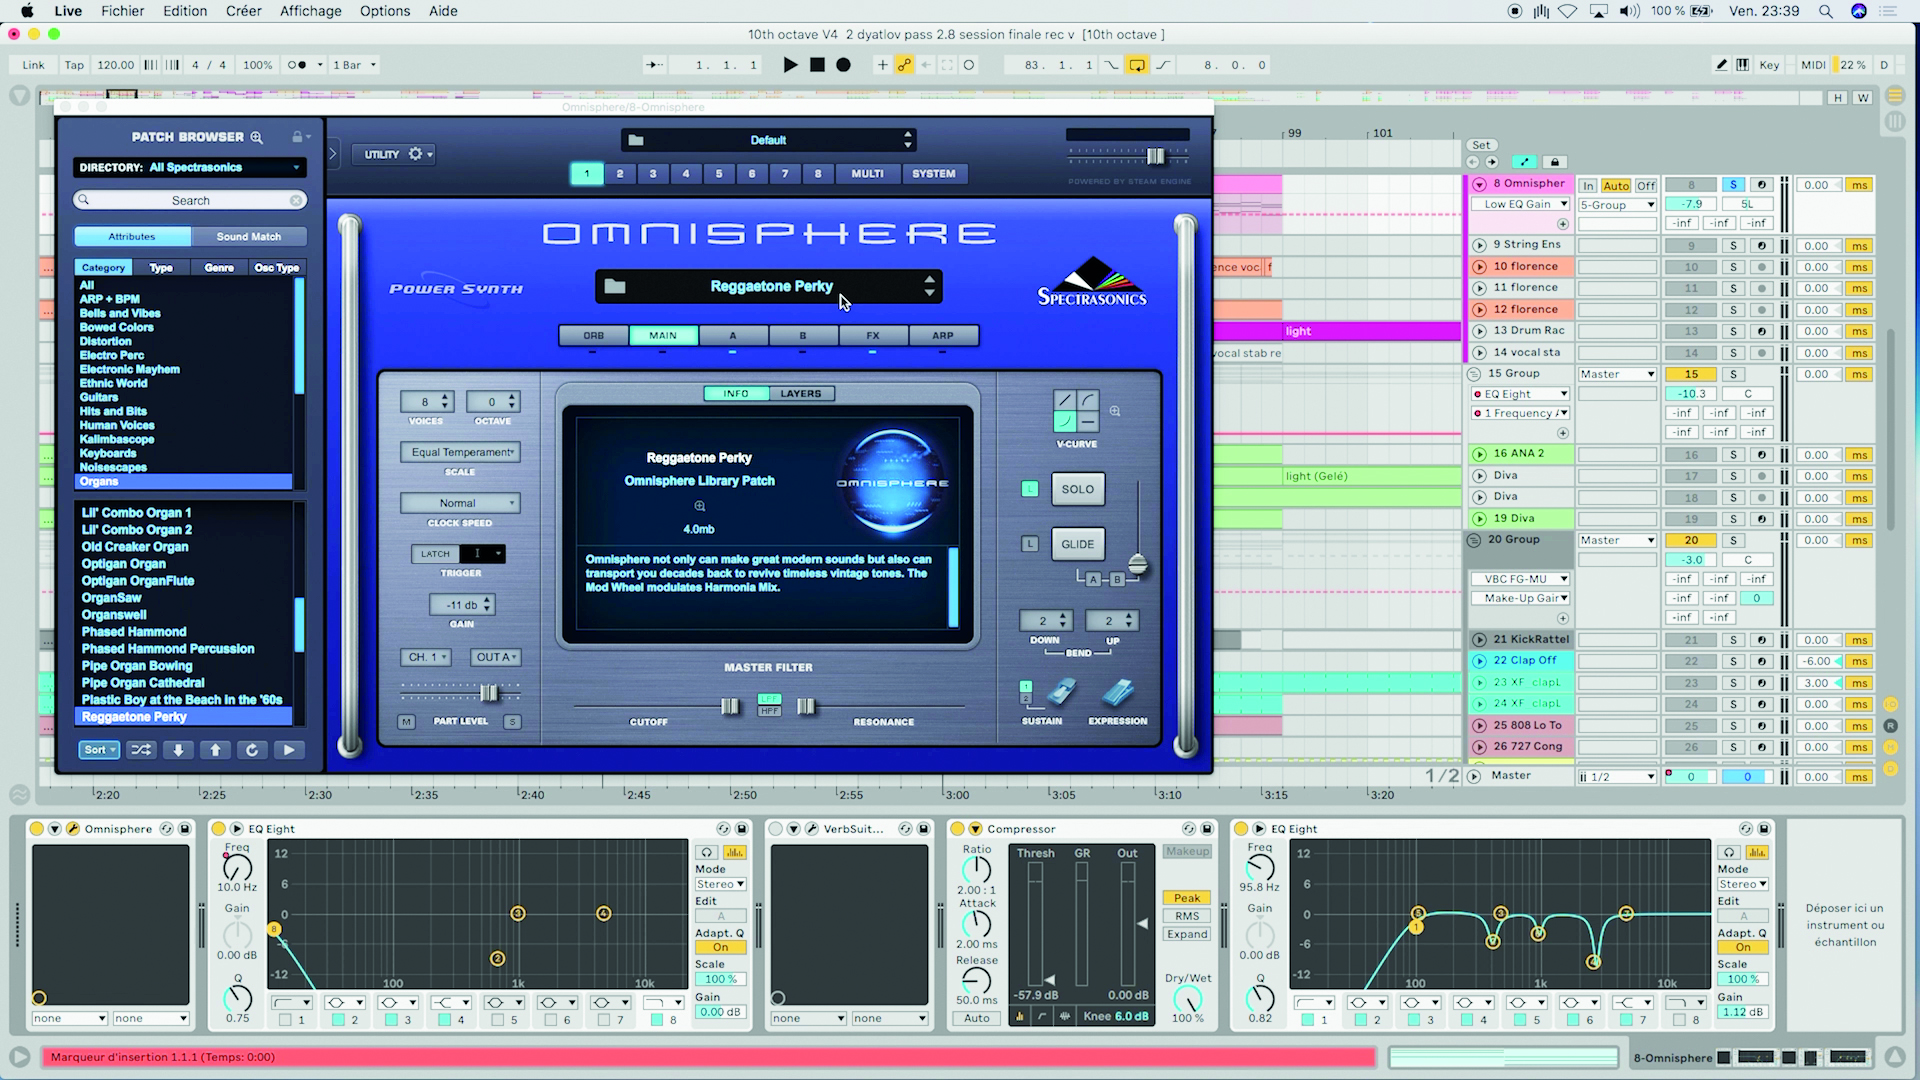Select the LAYERS tab in patch display
Screen dimensions: 1920x1080
click(801, 394)
